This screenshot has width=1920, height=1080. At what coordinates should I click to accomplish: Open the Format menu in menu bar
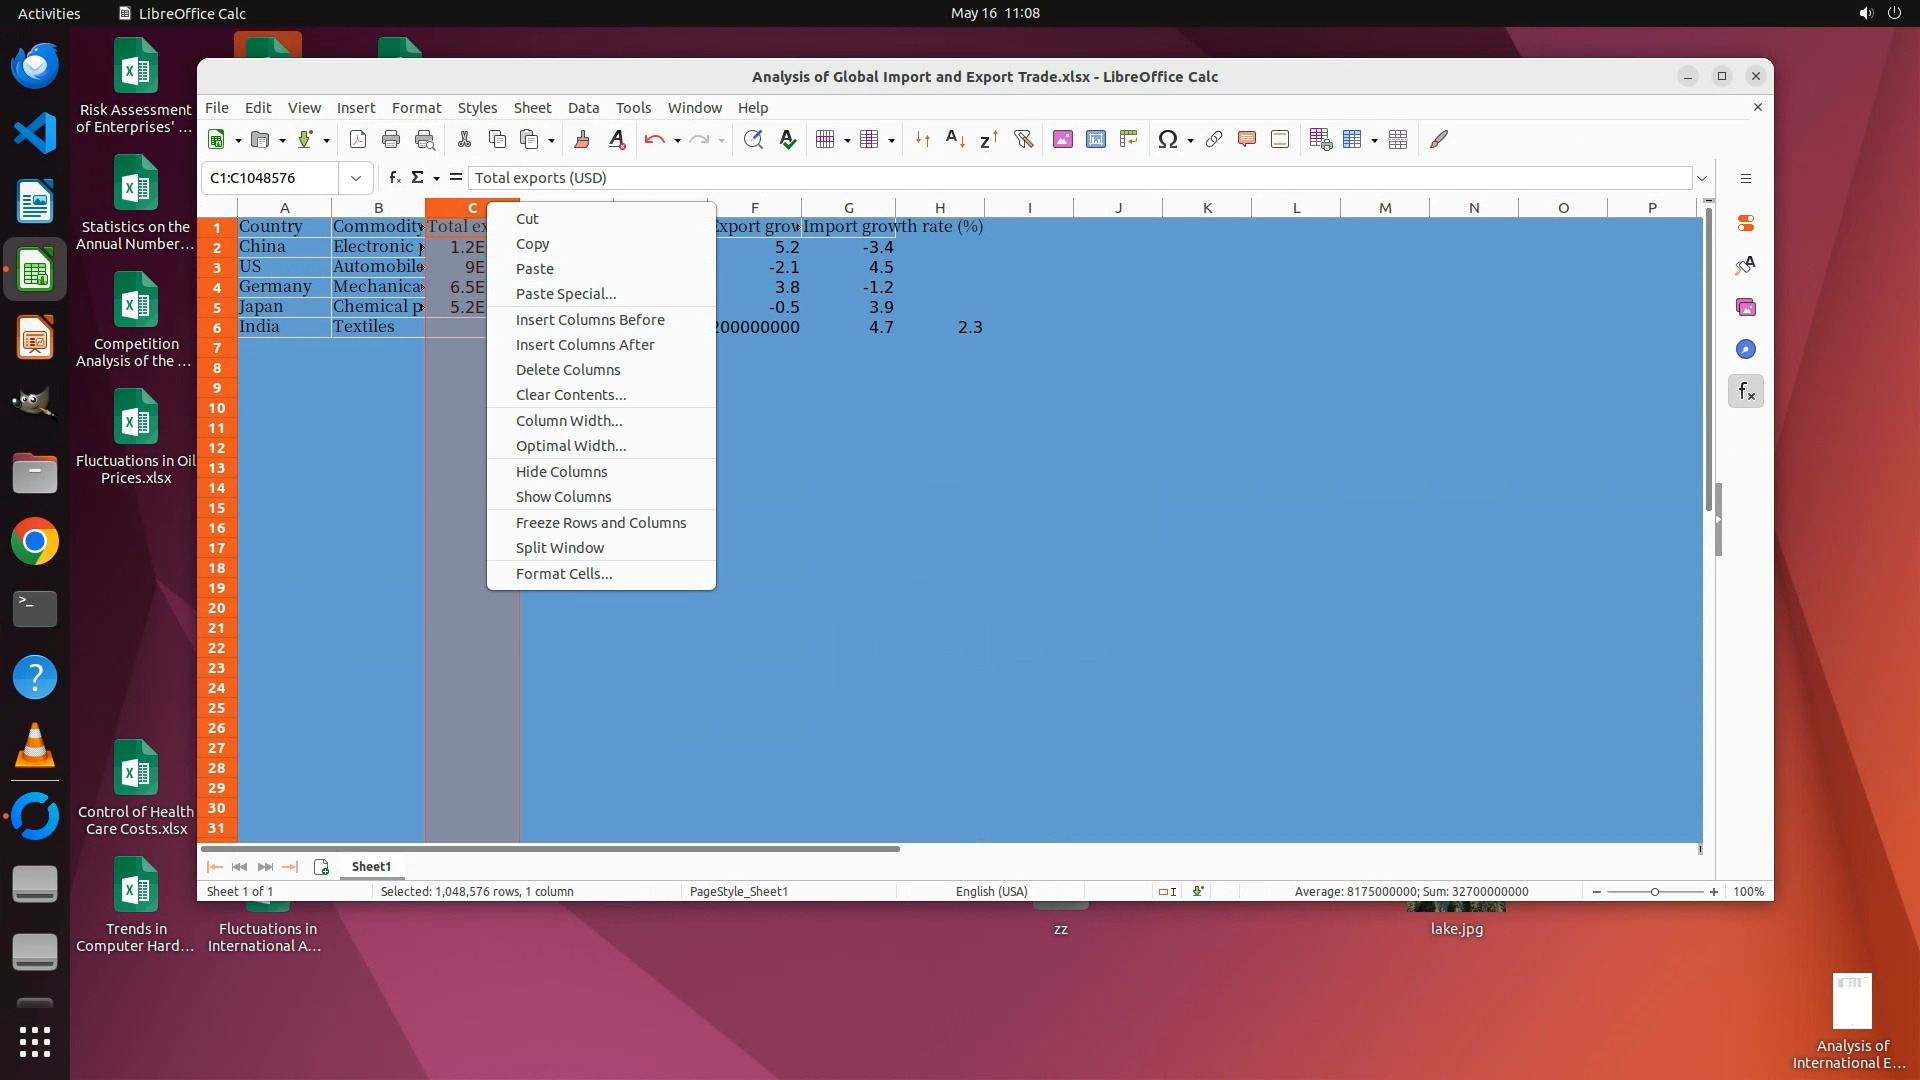tap(416, 108)
